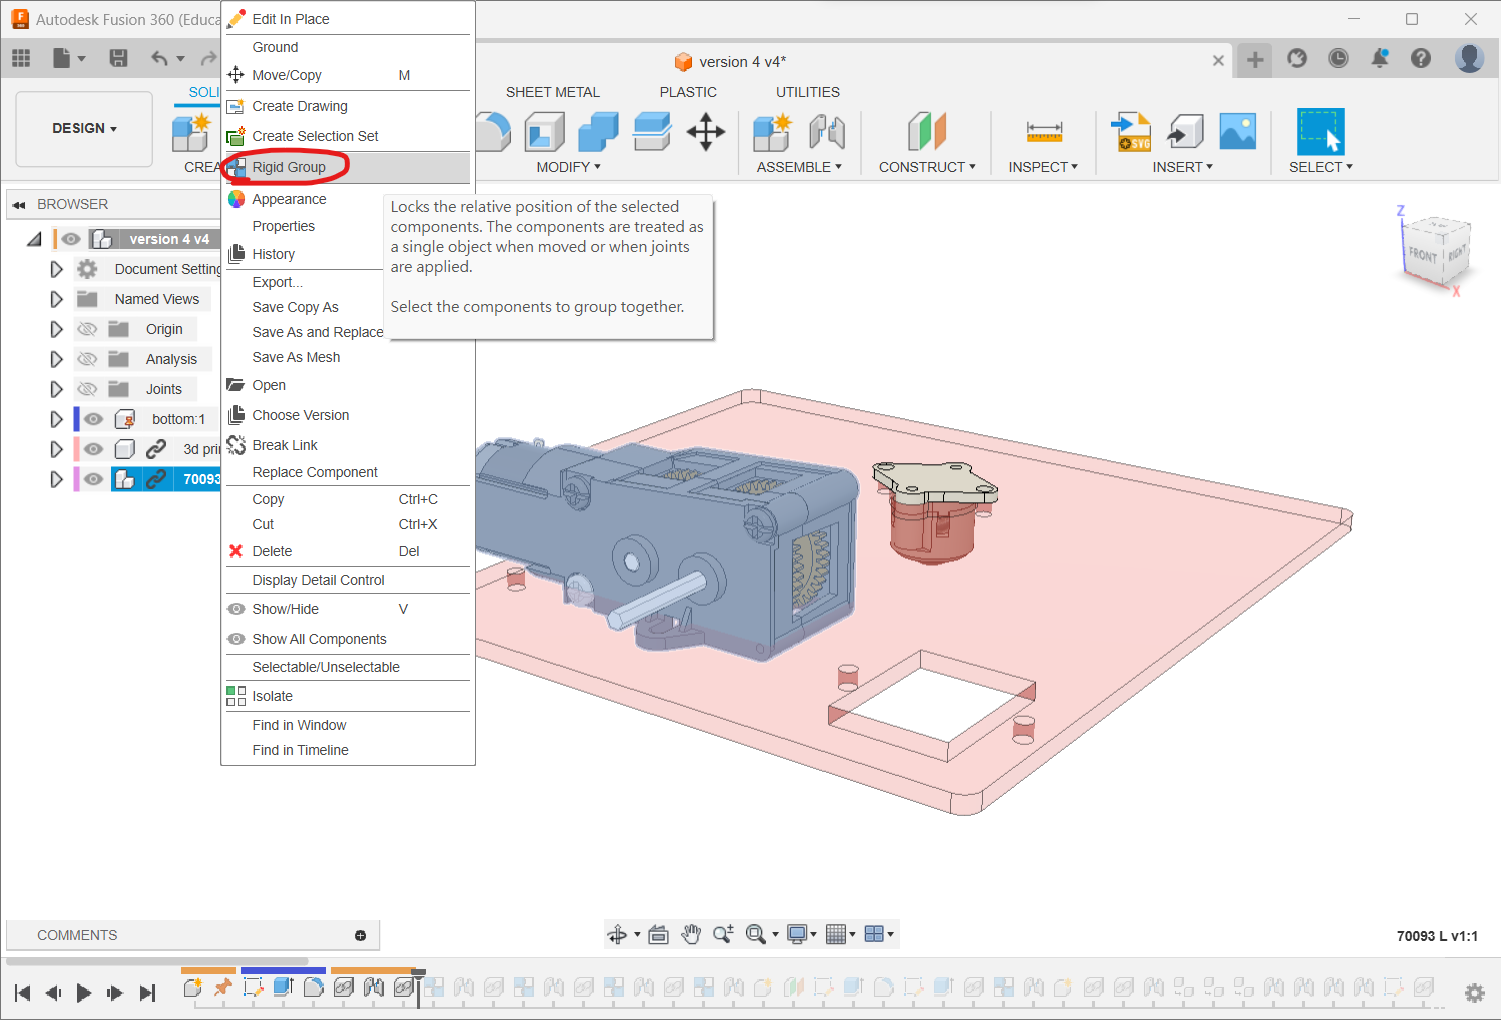Viewport: 1501px width, 1020px height.
Task: Choose Rigid Group from context menu
Action: tap(289, 167)
